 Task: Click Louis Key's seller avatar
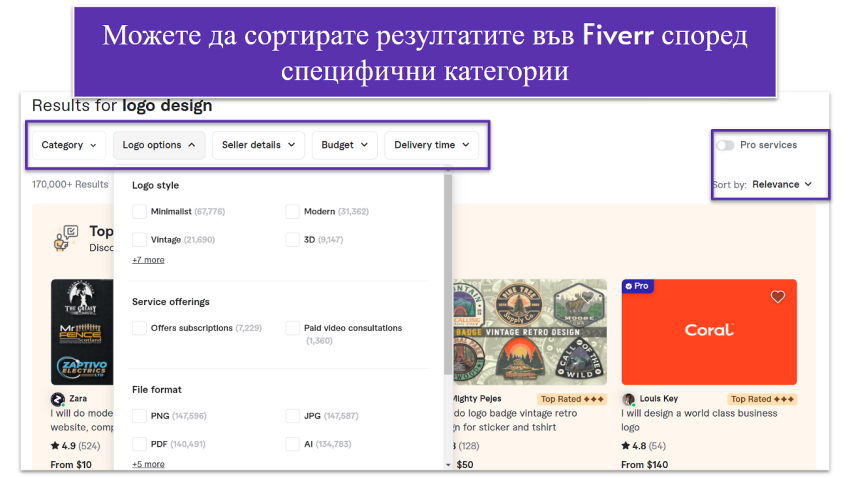pos(628,399)
